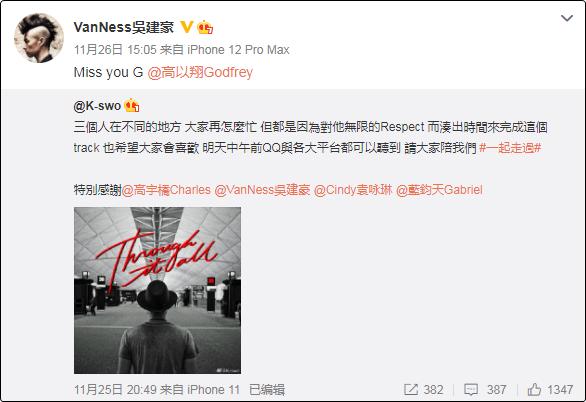Screen dimensions: 586x402
Task: Open the post options chevron menu
Action: click(567, 18)
